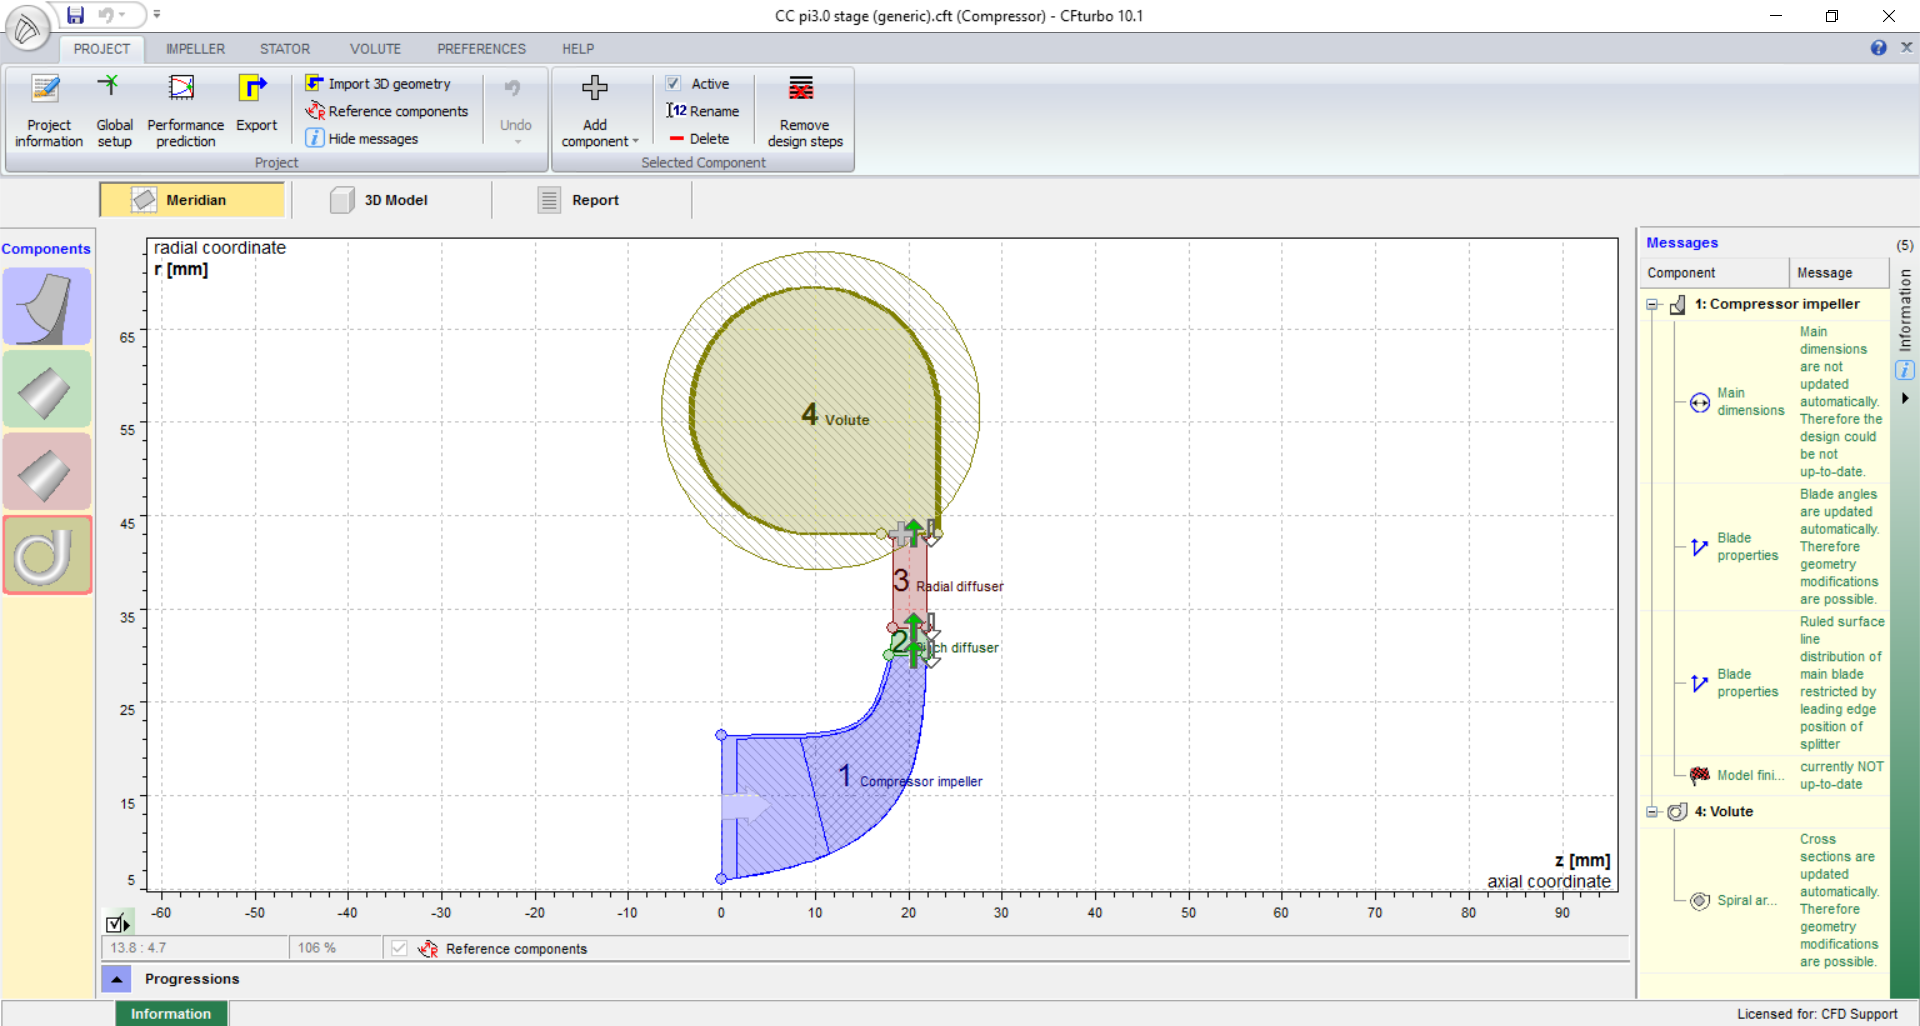Switch to the 3D Model view
This screenshot has width=1920, height=1026.
[x=380, y=200]
